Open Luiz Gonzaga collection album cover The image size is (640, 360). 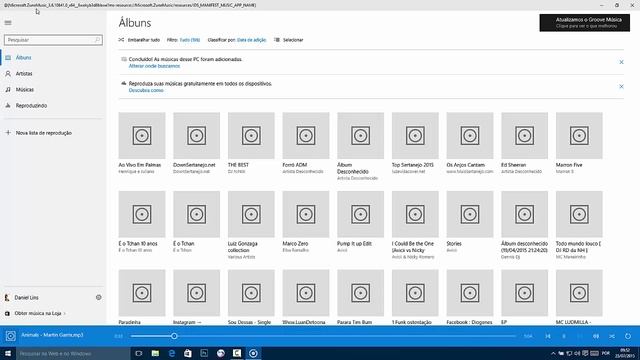[251, 214]
